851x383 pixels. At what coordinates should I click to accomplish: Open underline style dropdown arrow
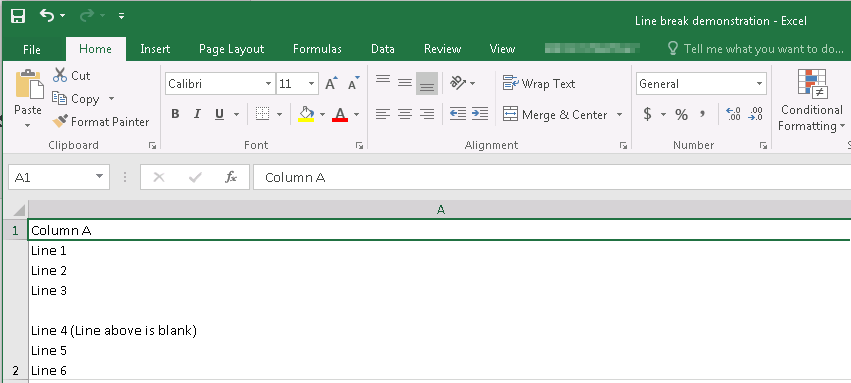point(237,114)
